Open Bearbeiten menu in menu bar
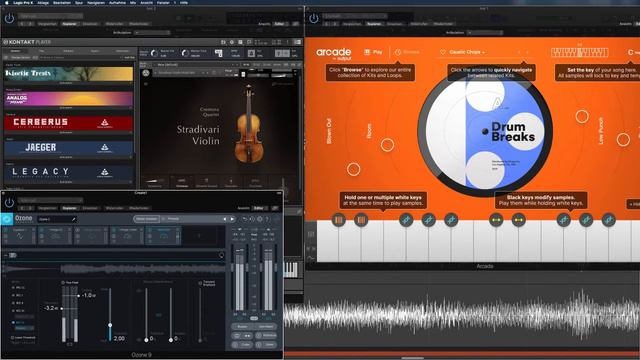Viewport: 640px width, 360px height. tap(62, 2)
